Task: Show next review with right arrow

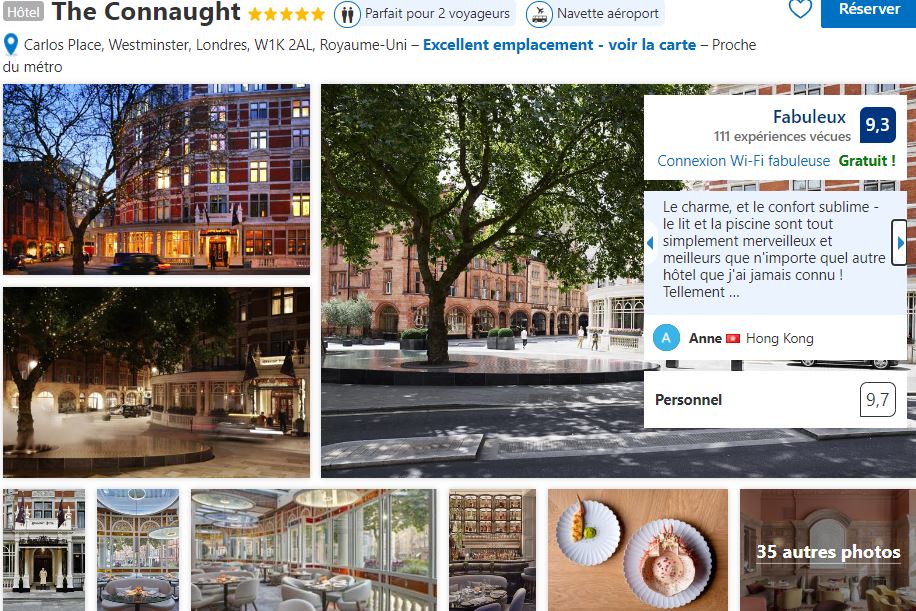Action: (x=900, y=242)
